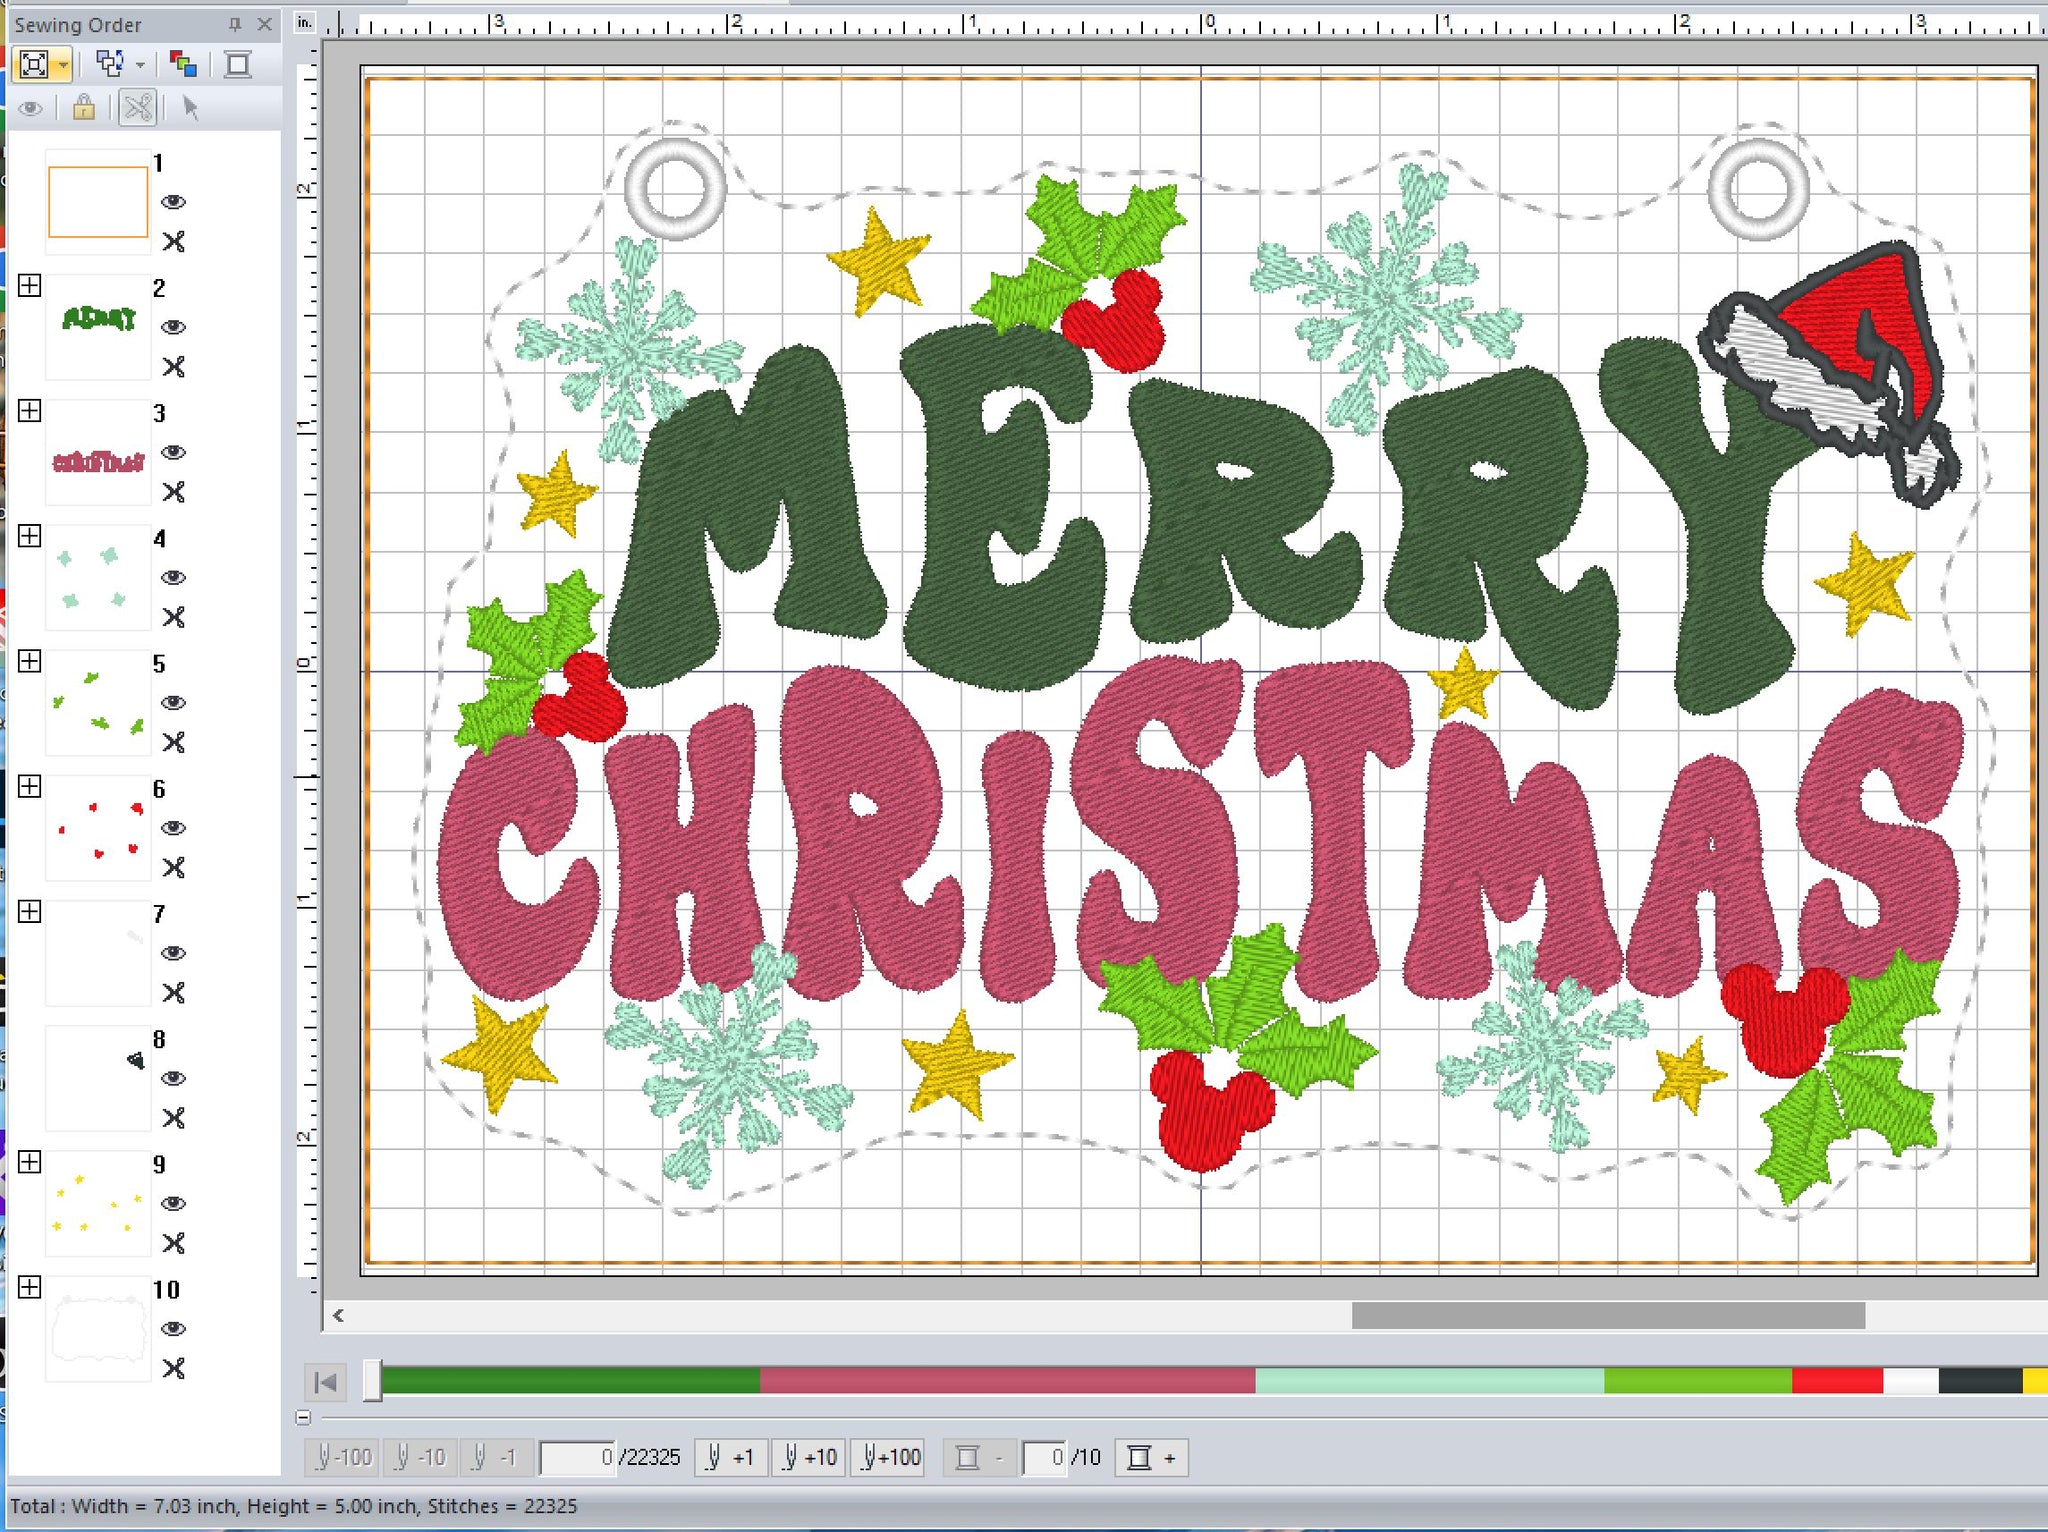Click the frame view icon in Sewing Order toolbar
Image resolution: width=2048 pixels, height=1532 pixels.
[34, 65]
